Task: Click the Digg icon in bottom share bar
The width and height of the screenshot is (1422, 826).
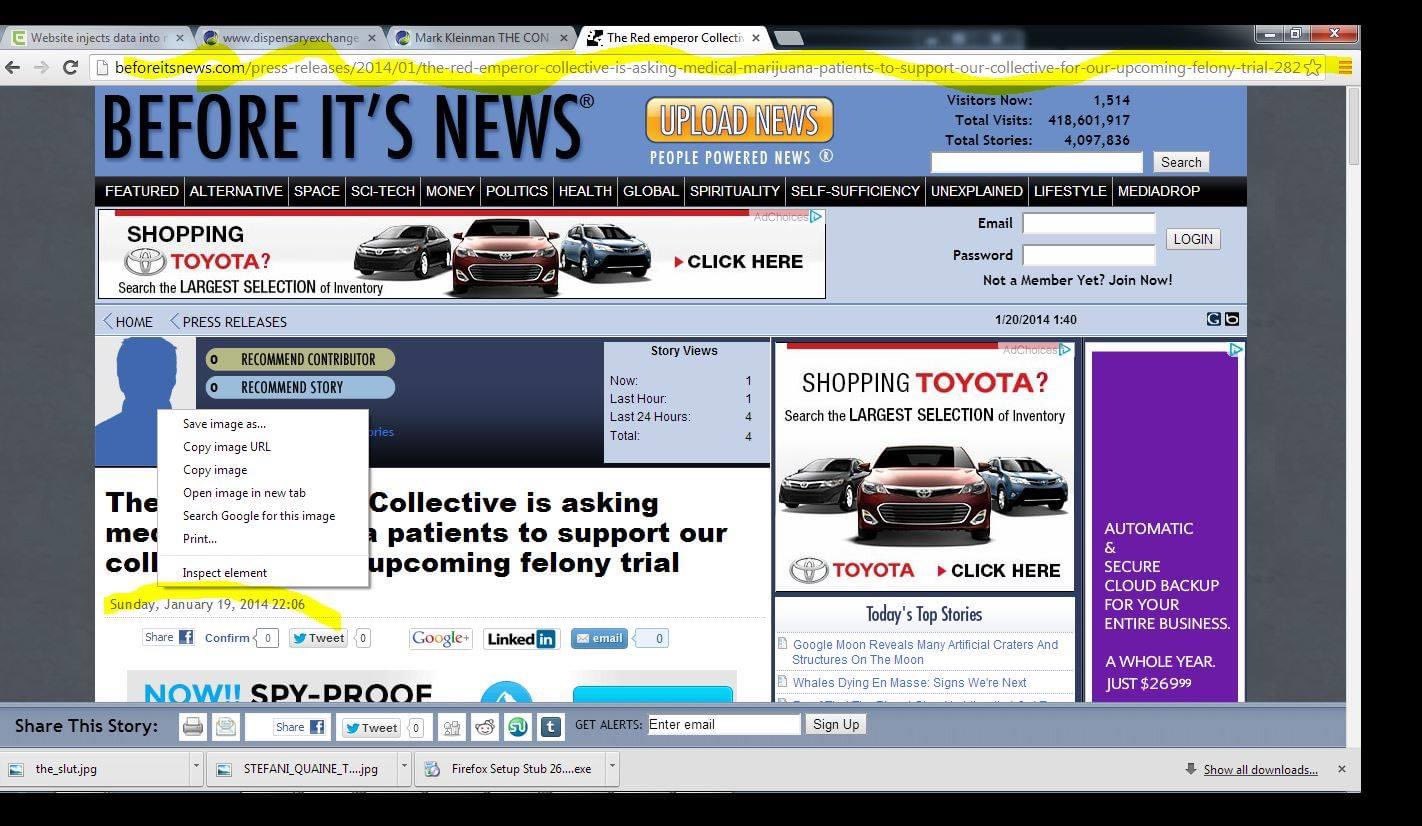Action: [x=452, y=727]
